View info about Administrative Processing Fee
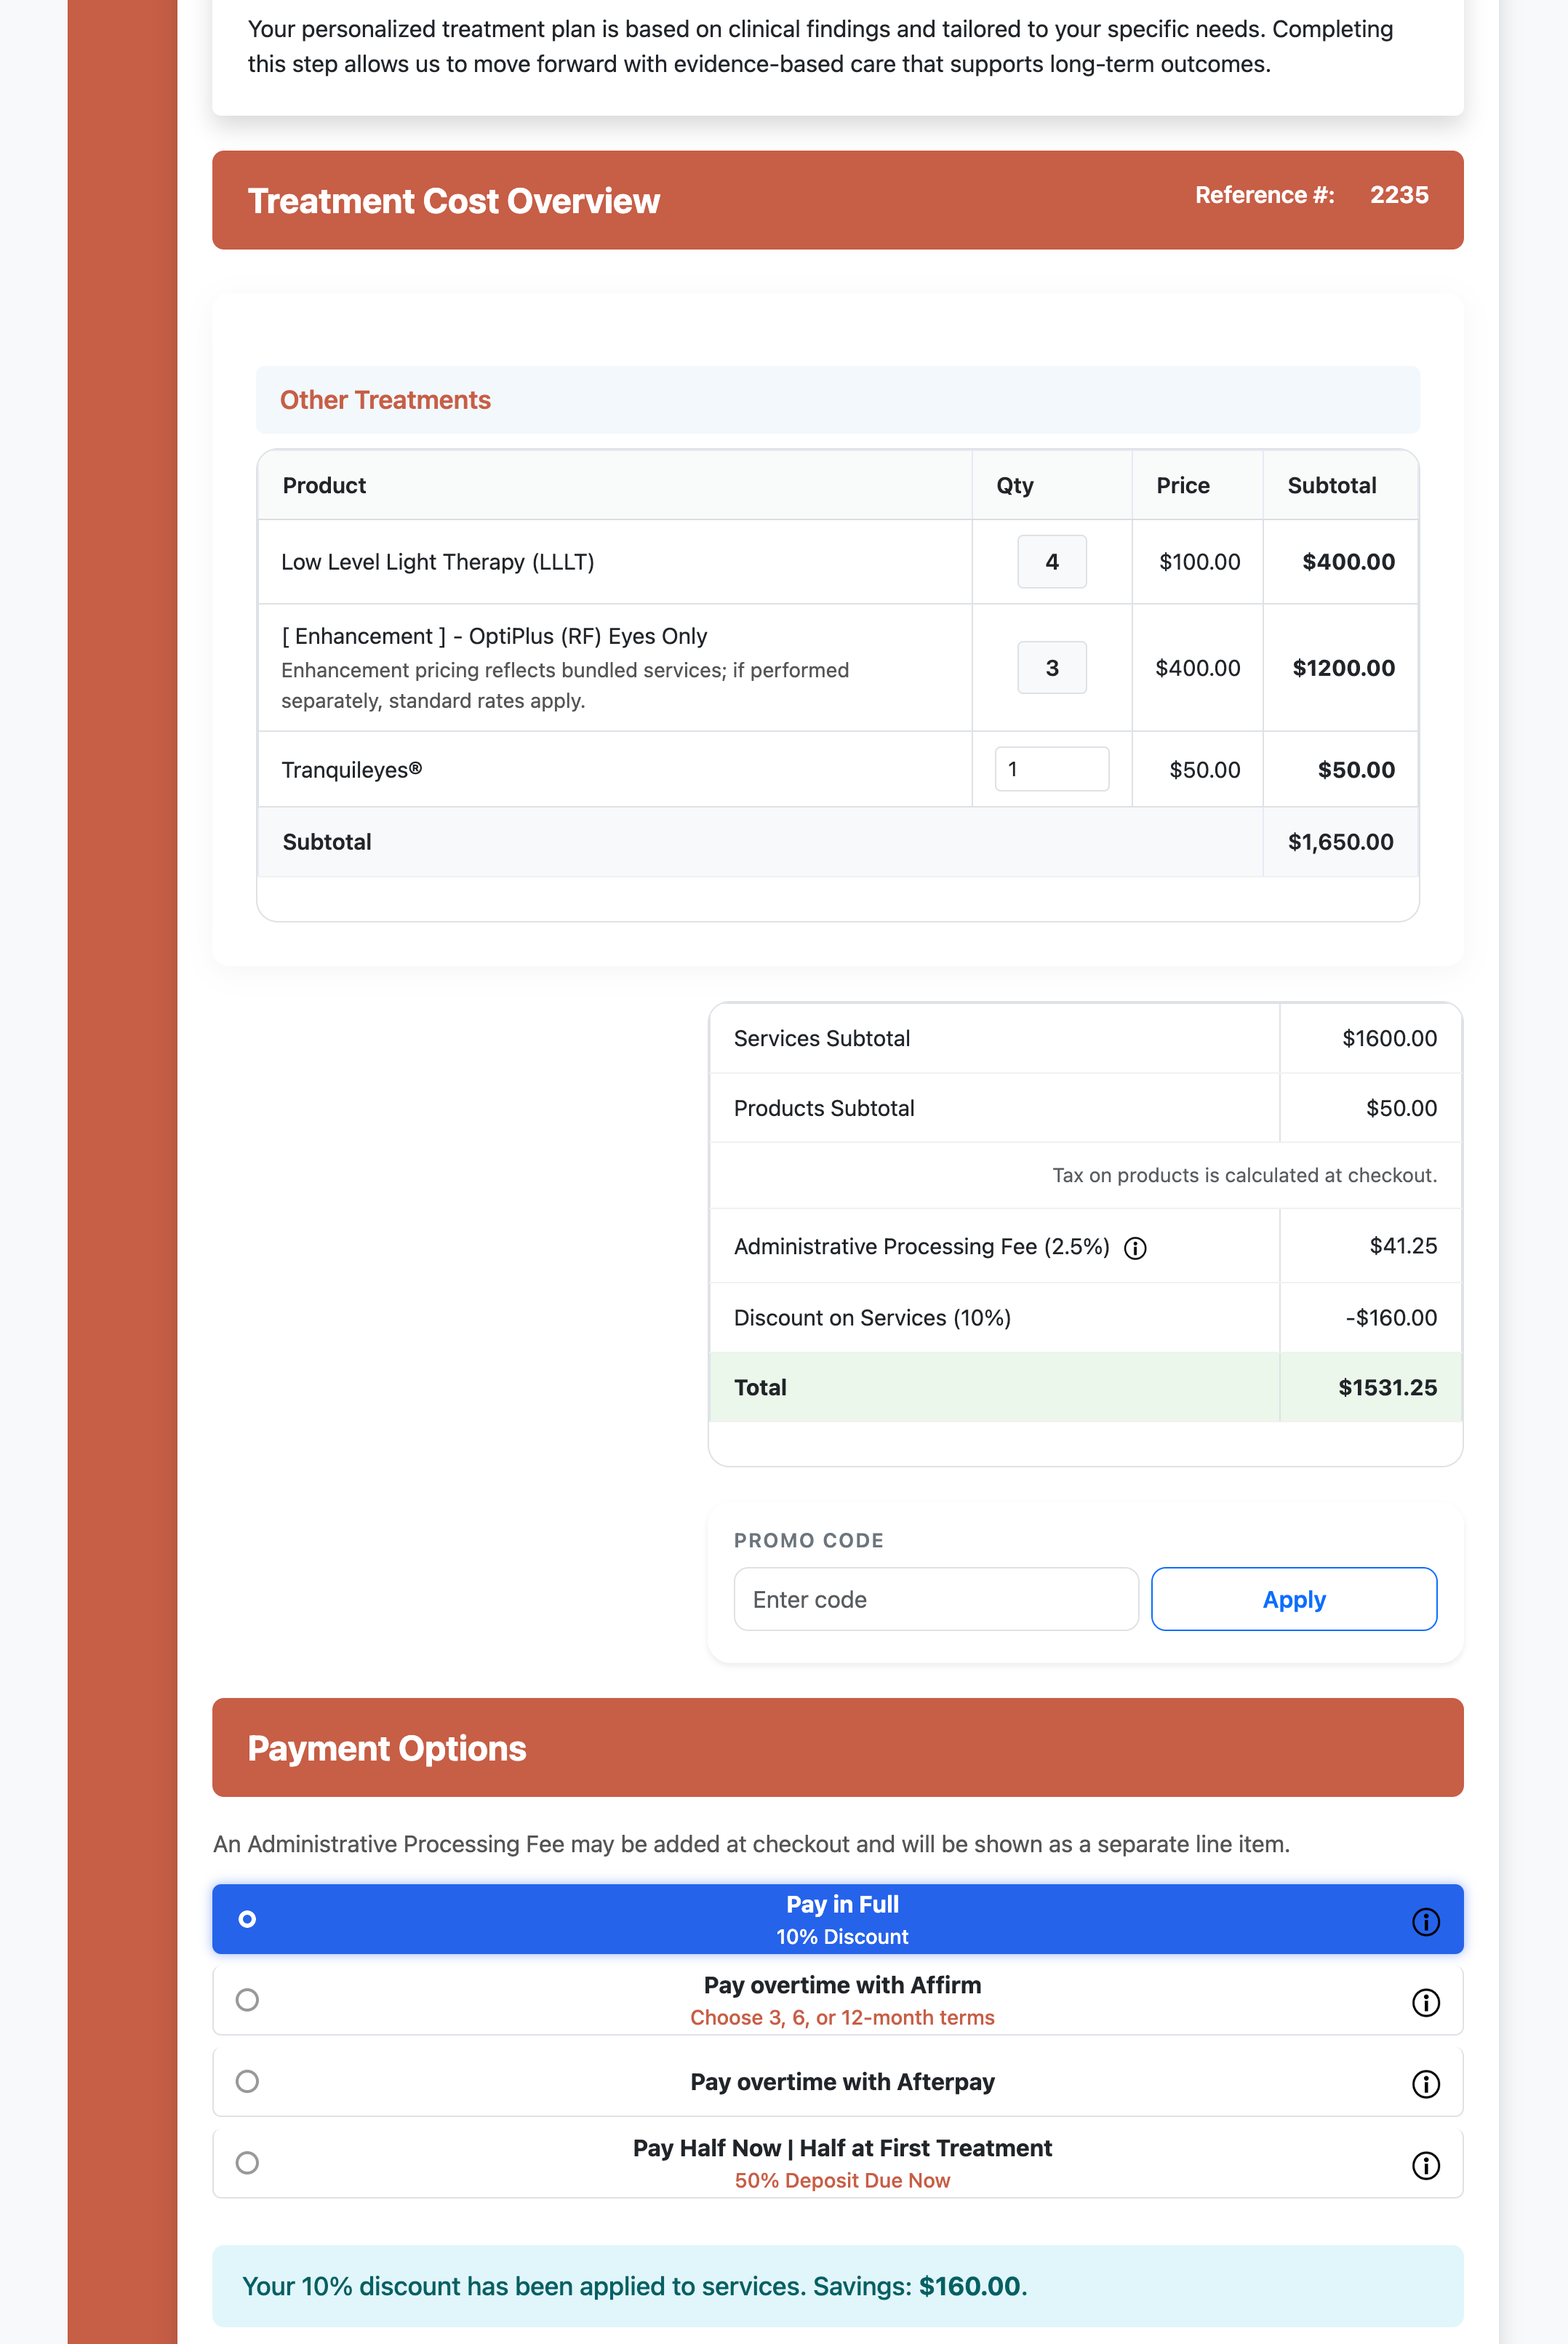Screen dimensions: 1568x2344 (1136, 1247)
